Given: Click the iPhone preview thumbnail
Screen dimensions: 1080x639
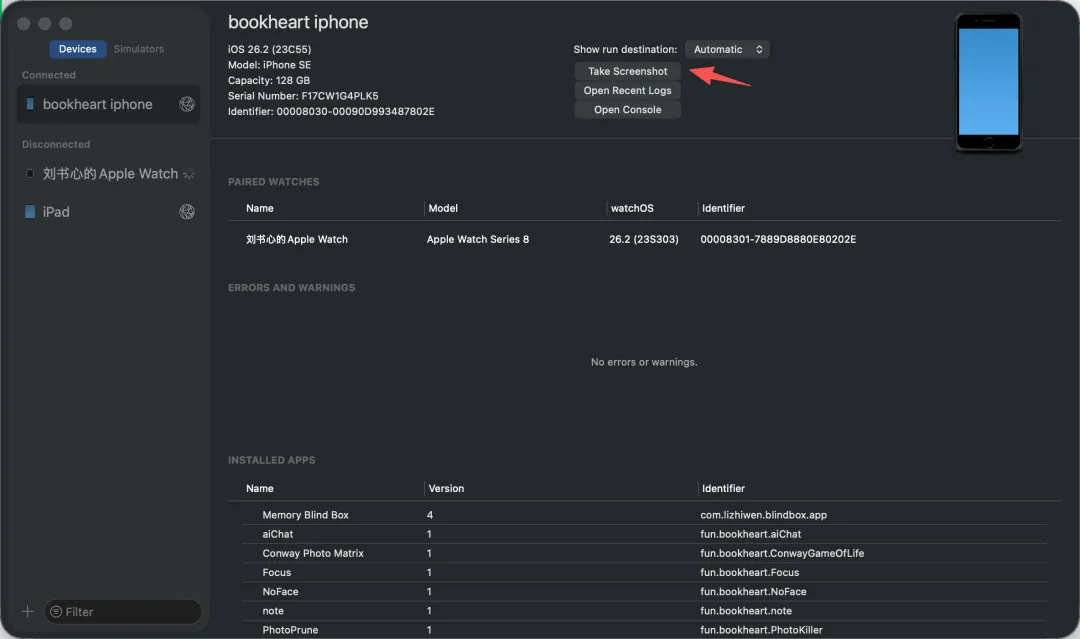Looking at the screenshot, I should [988, 82].
